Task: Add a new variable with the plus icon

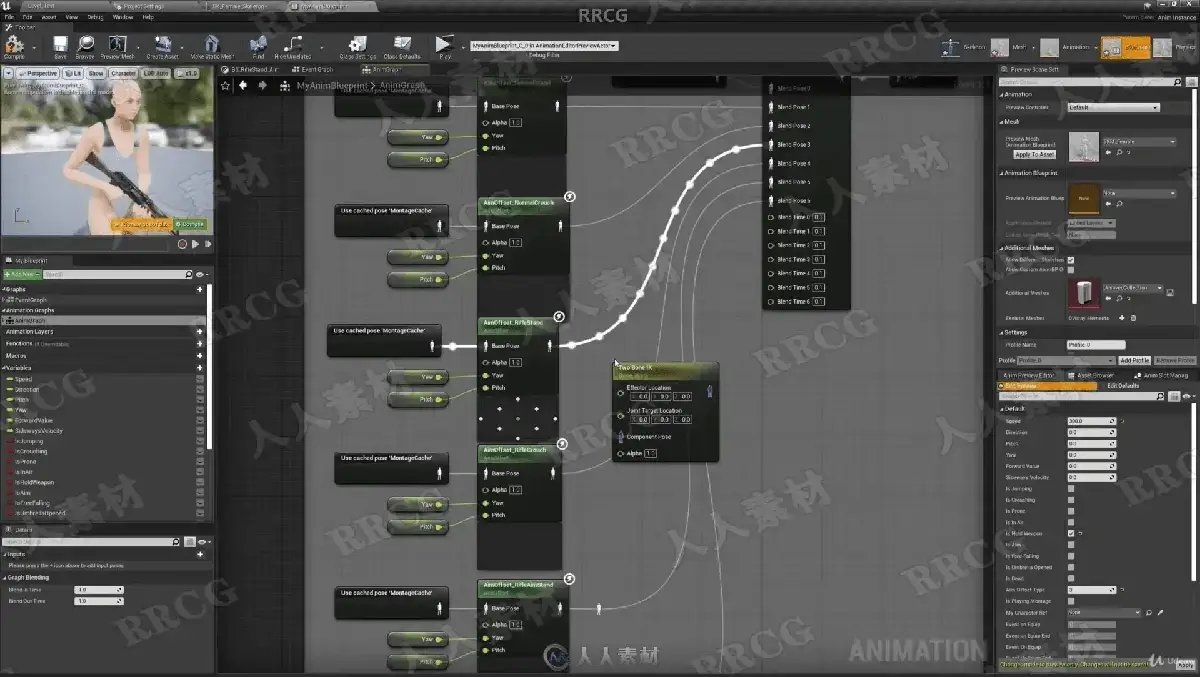Action: 200,368
